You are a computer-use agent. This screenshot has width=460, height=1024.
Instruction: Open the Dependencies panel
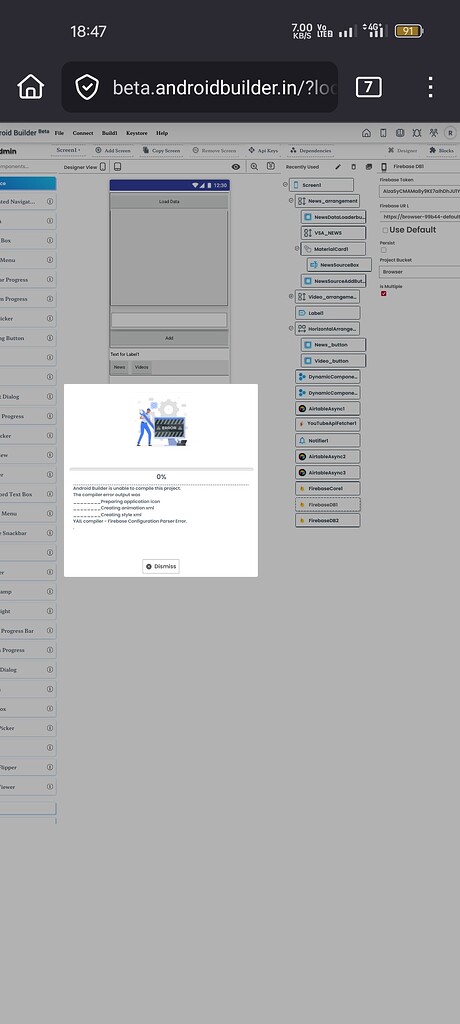[x=310, y=150]
